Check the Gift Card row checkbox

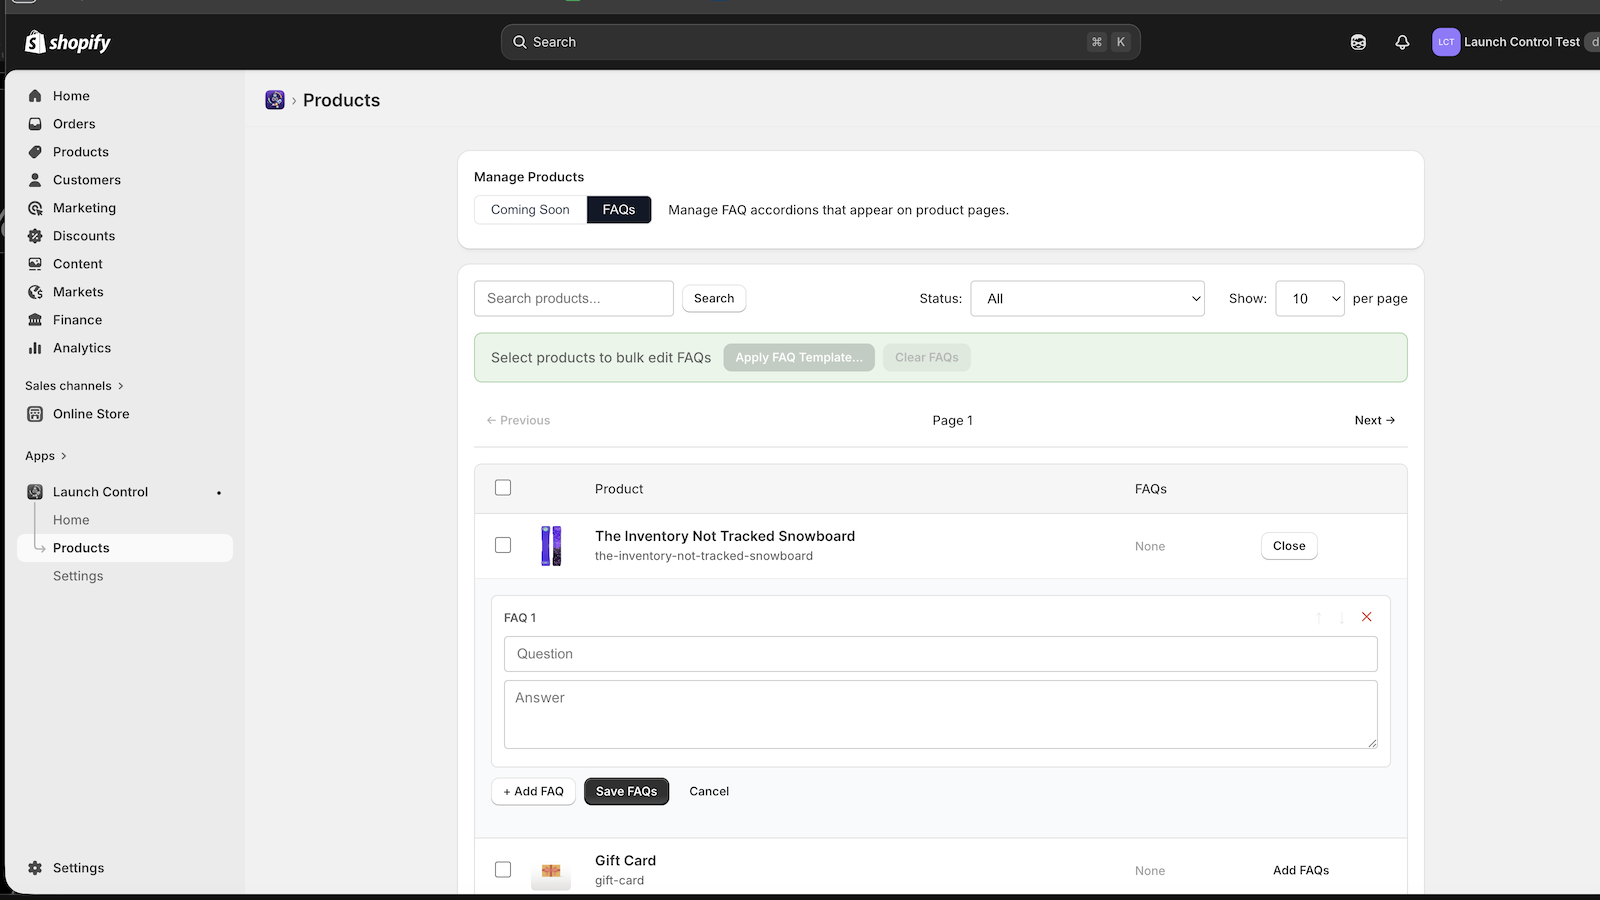pos(503,869)
